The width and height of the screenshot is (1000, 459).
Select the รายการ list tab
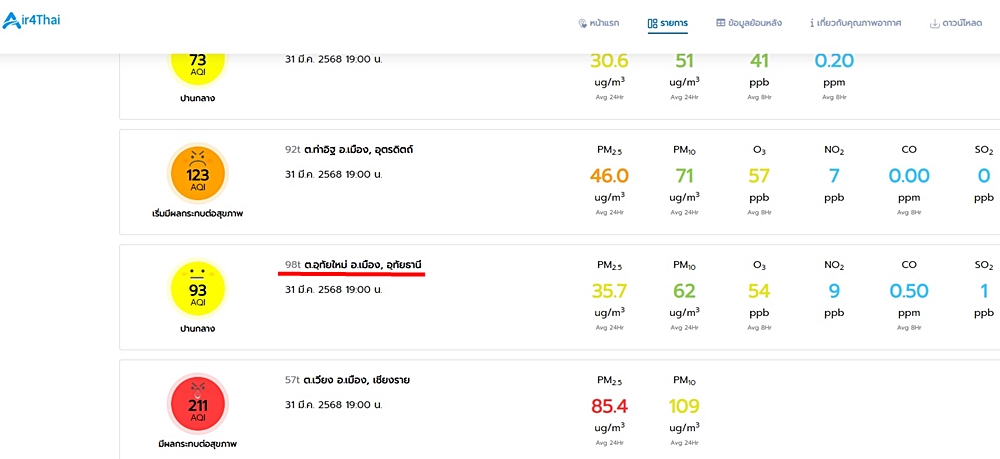pyautogui.click(x=668, y=23)
